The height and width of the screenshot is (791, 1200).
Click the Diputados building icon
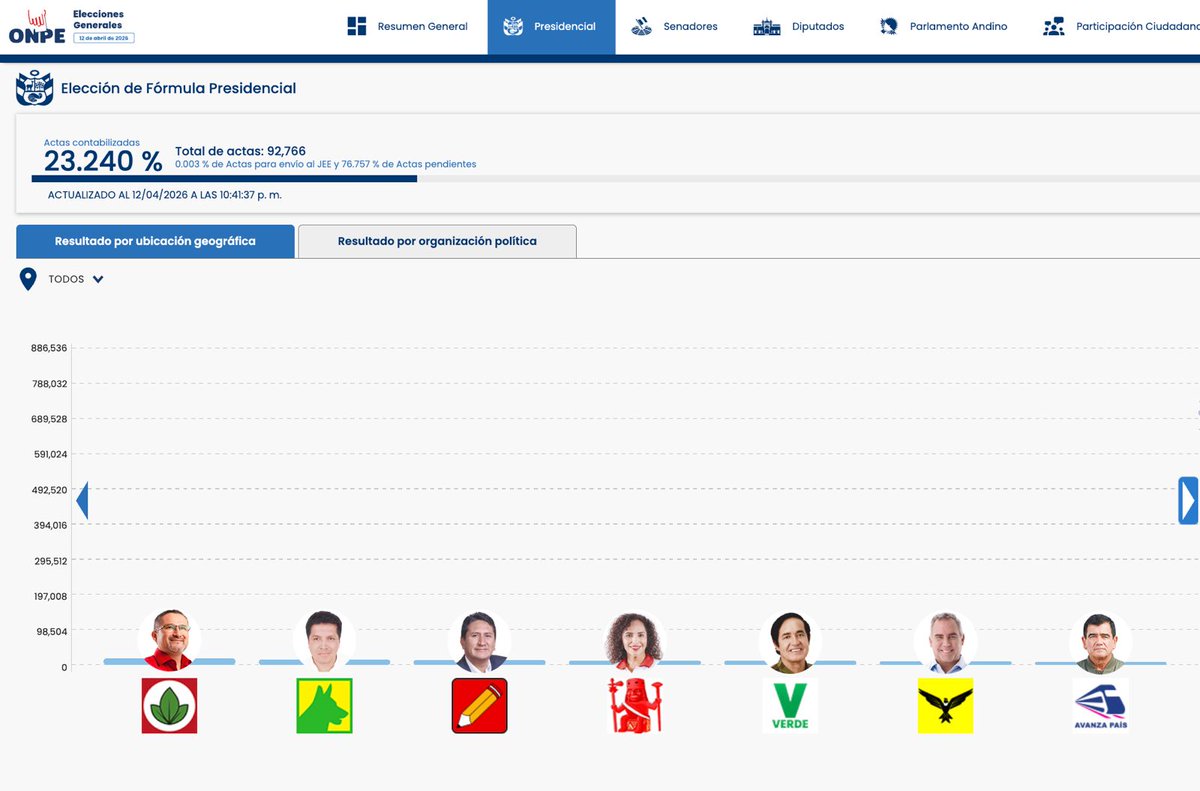766,27
